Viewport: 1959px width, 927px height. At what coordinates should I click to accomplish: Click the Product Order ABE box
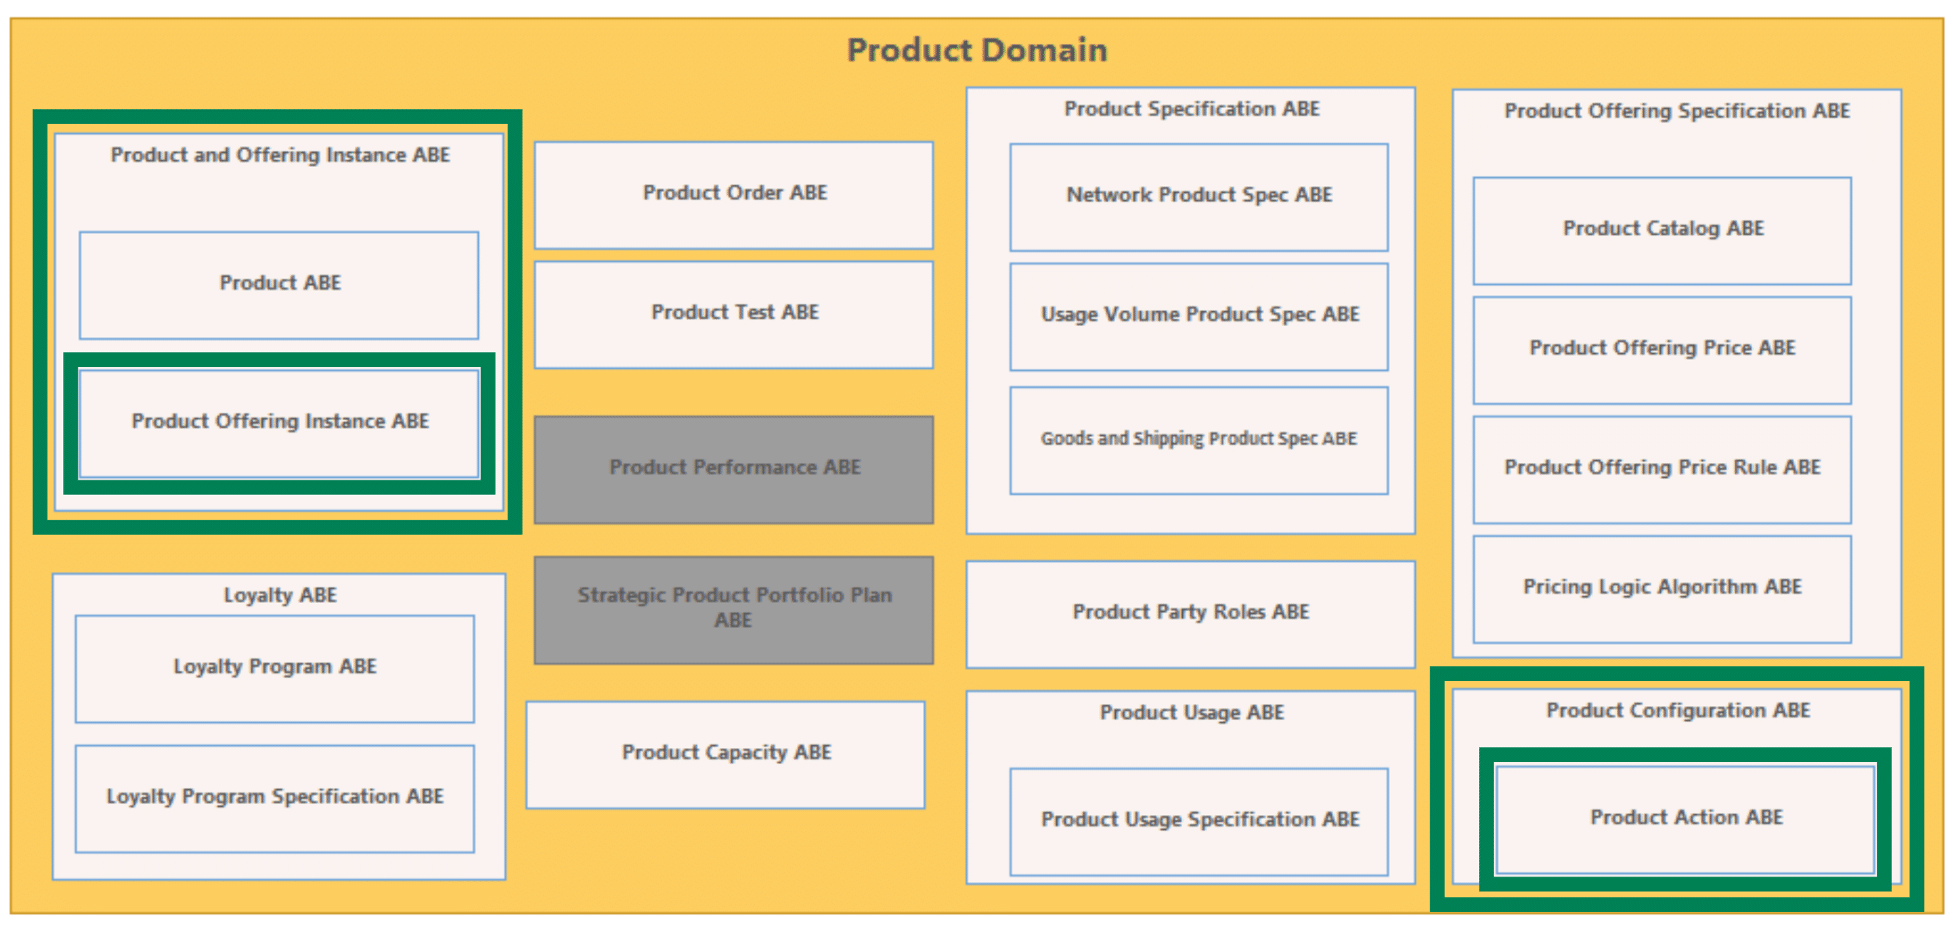[x=734, y=195]
